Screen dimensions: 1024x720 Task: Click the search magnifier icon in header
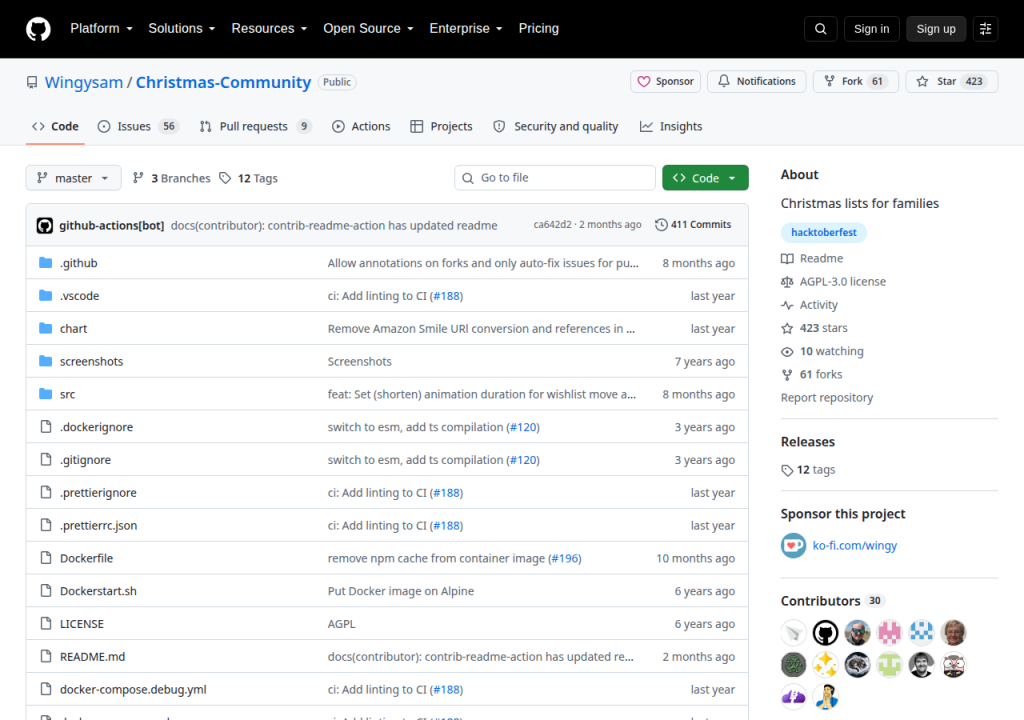click(820, 29)
